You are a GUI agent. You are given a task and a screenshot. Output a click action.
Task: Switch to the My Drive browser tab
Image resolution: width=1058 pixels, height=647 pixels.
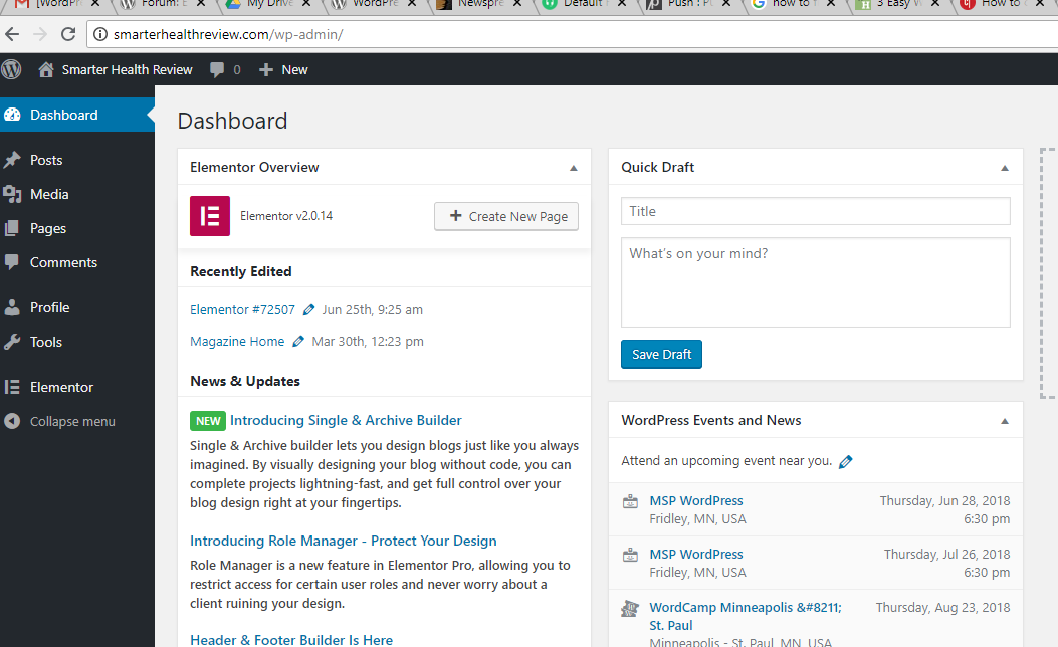point(269,4)
